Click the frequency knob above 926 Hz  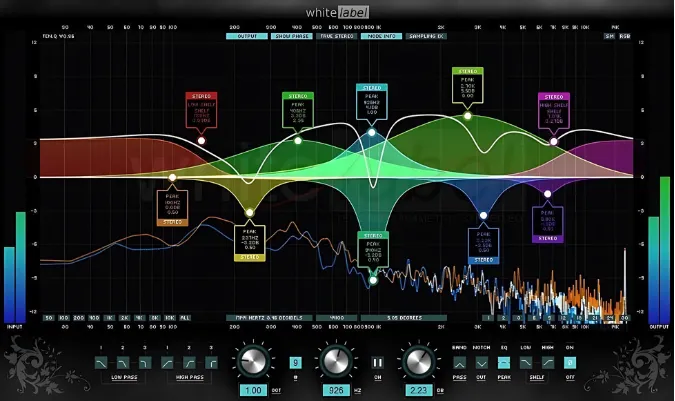[336, 361]
